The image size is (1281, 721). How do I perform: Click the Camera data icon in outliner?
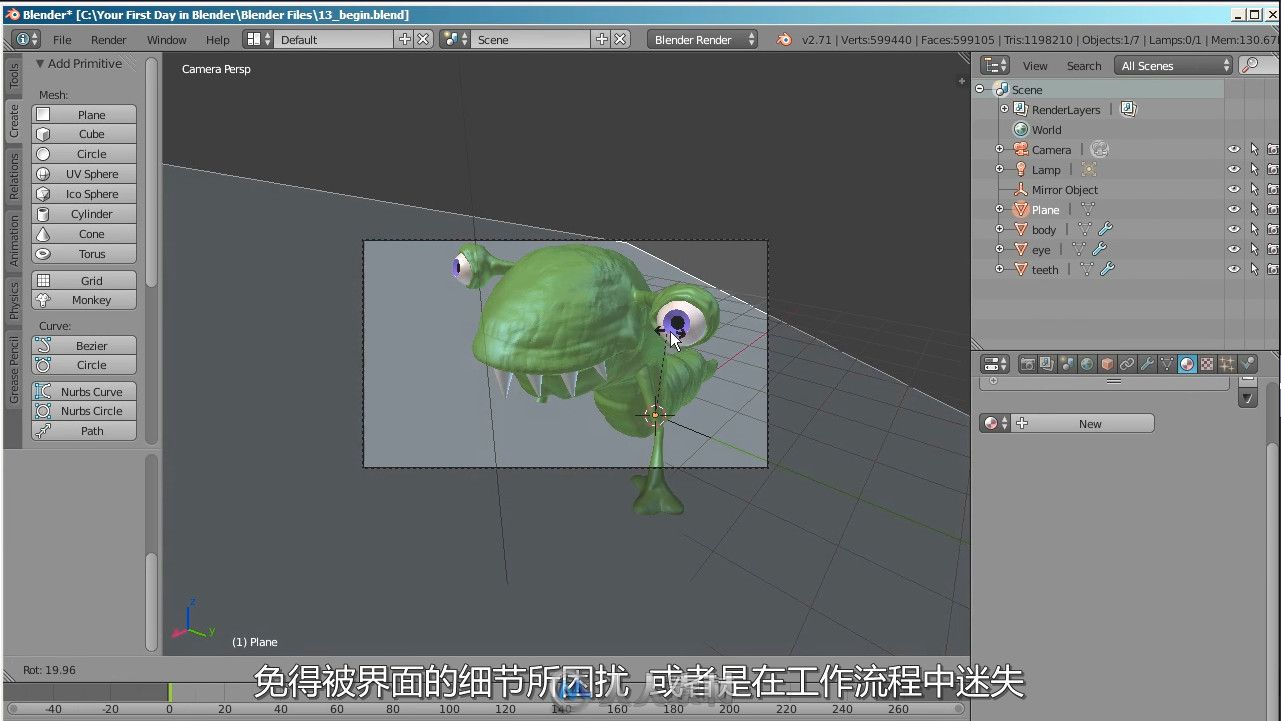tap(1099, 149)
